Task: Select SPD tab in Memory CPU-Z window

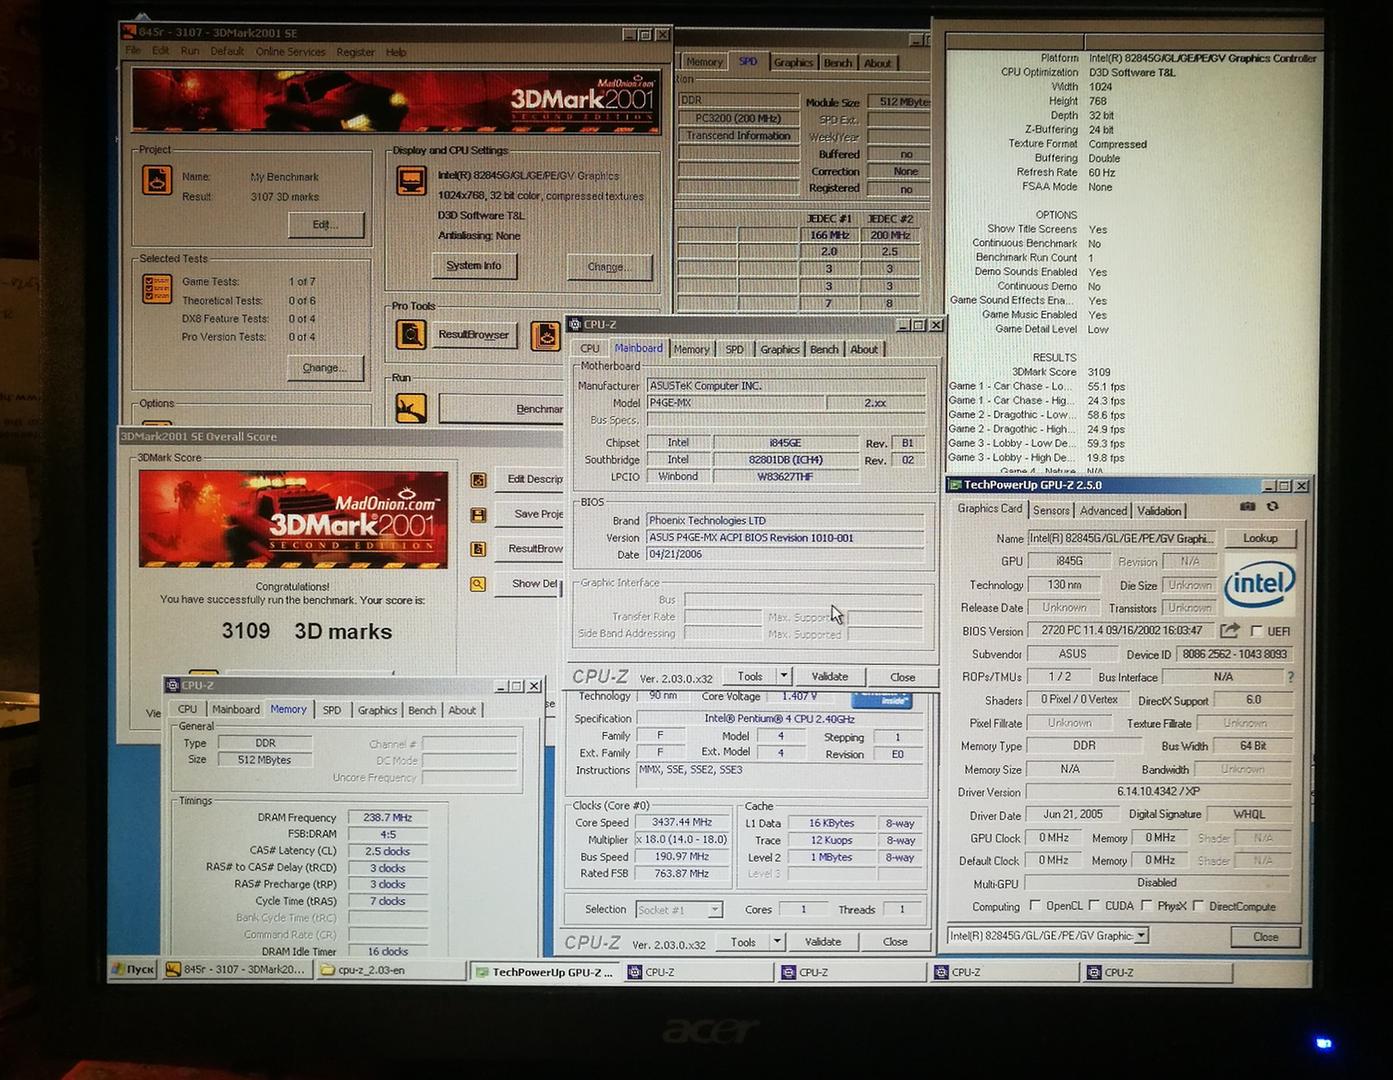Action: pyautogui.click(x=332, y=710)
